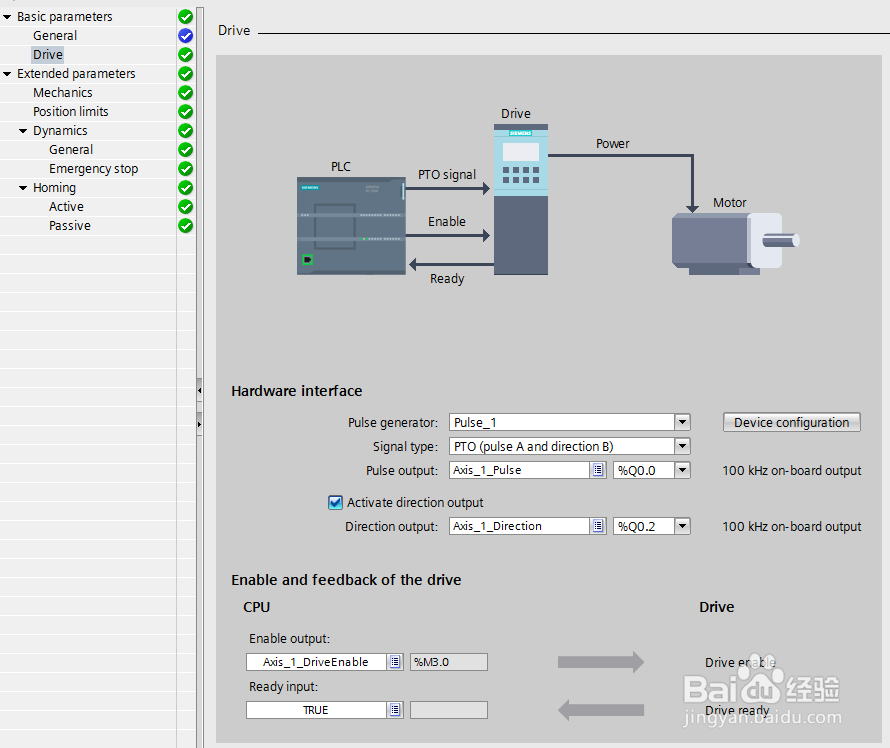Click the Drive unit image in the diagram
Viewport: 890px width, 748px height.
click(520, 199)
